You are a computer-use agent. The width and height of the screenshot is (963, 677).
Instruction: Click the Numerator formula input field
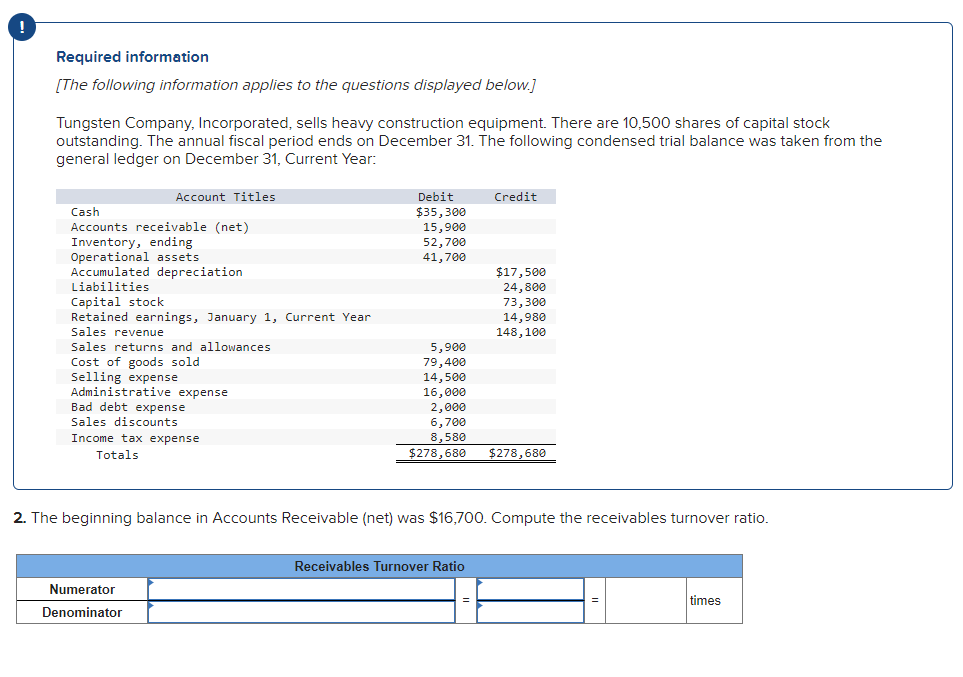(300, 589)
